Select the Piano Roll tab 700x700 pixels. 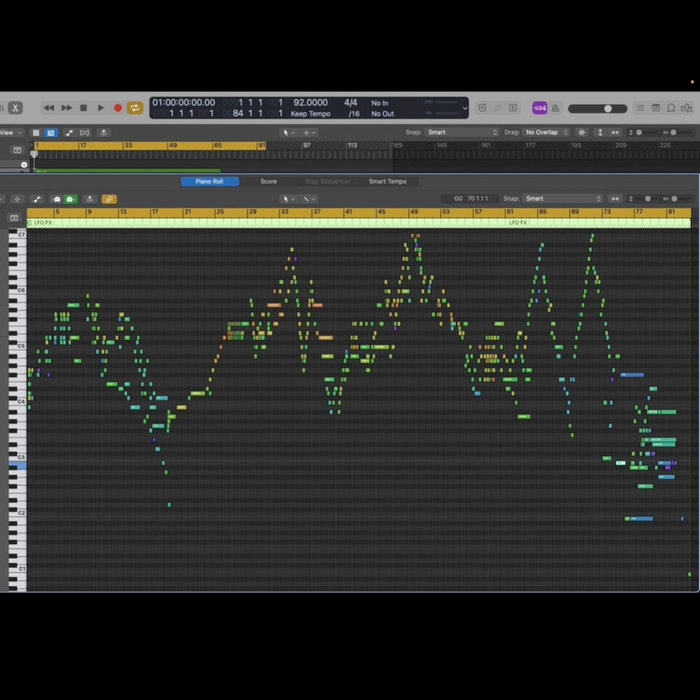point(210,181)
